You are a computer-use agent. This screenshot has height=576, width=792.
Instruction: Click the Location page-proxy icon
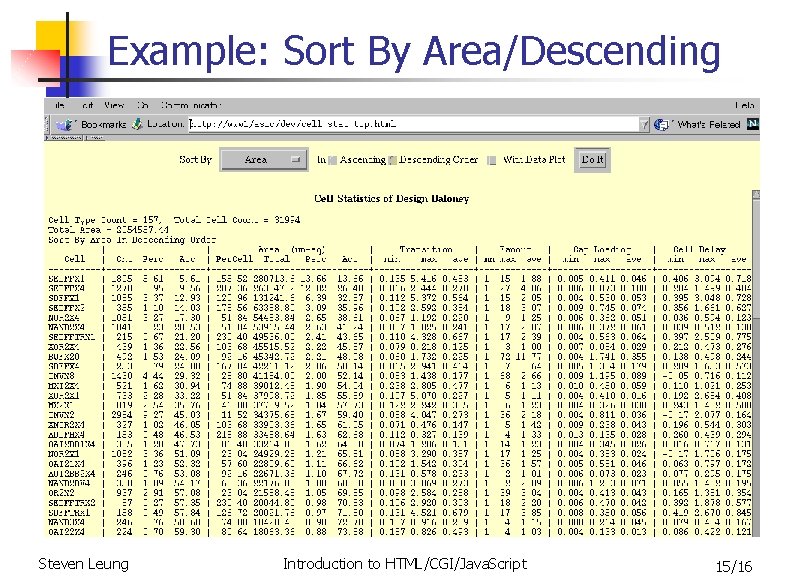[x=137, y=124]
